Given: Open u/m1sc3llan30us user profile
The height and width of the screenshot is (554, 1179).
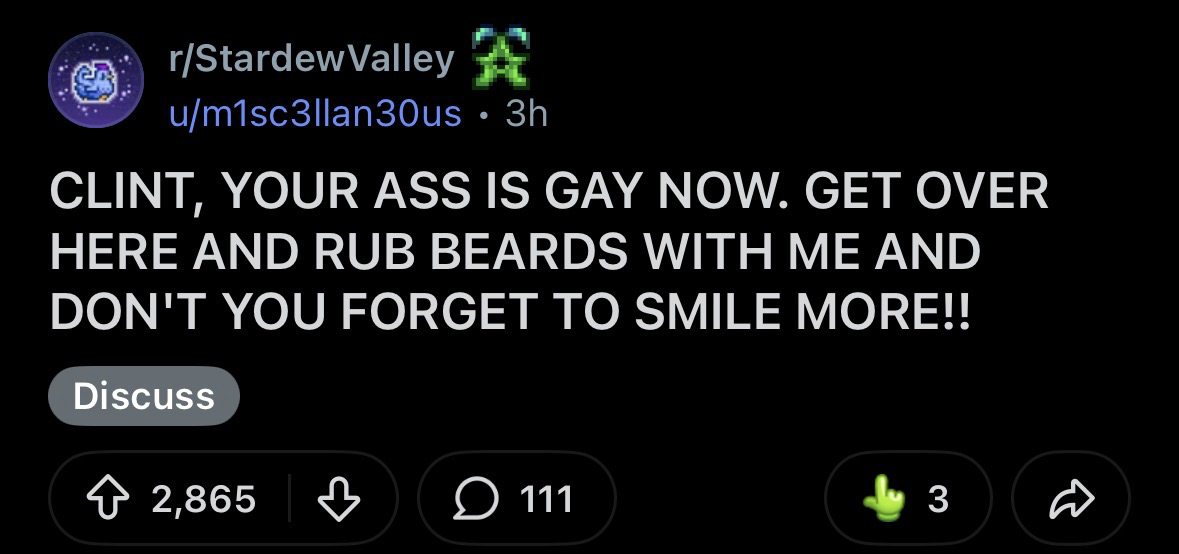Looking at the screenshot, I should pos(315,114).
